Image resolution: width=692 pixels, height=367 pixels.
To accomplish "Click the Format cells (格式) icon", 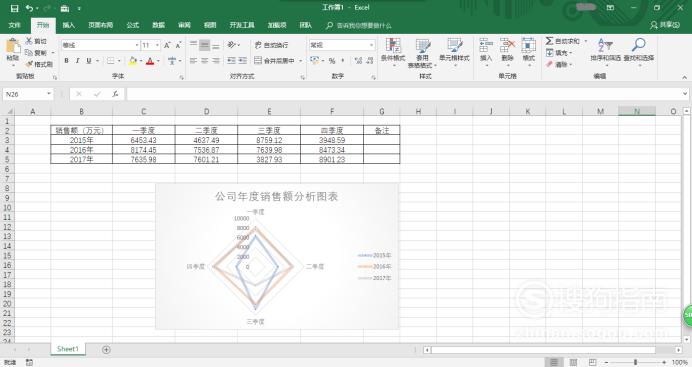I will click(529, 45).
